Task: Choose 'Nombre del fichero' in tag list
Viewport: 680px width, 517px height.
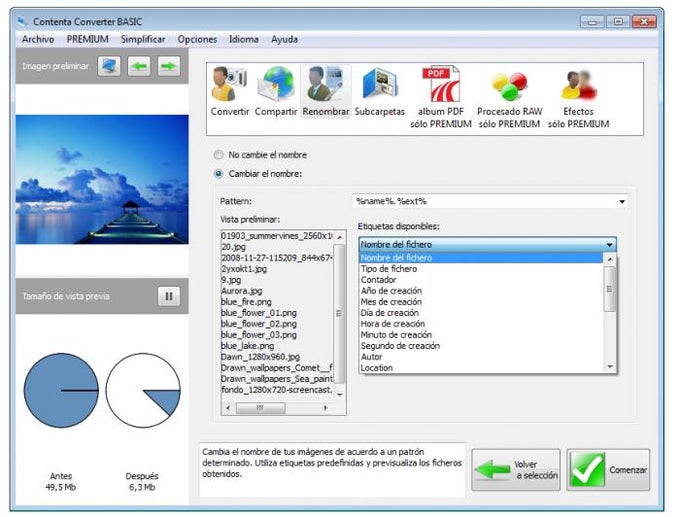Action: pos(481,258)
